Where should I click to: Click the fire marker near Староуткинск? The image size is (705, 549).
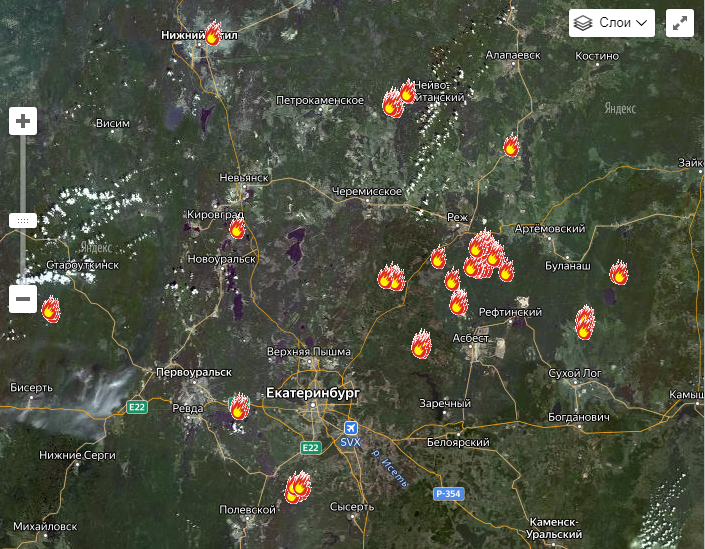click(50, 308)
